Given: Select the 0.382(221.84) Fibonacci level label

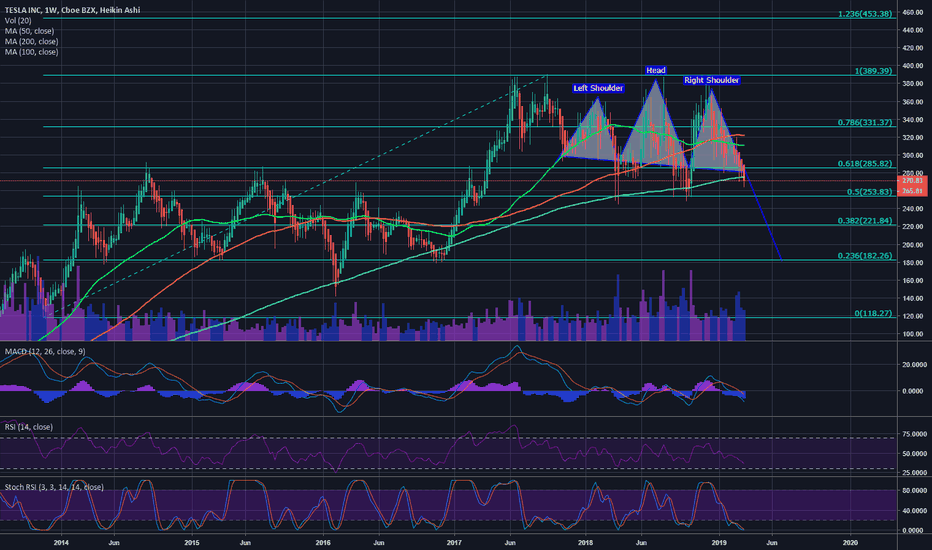Looking at the screenshot, I should coord(865,221).
